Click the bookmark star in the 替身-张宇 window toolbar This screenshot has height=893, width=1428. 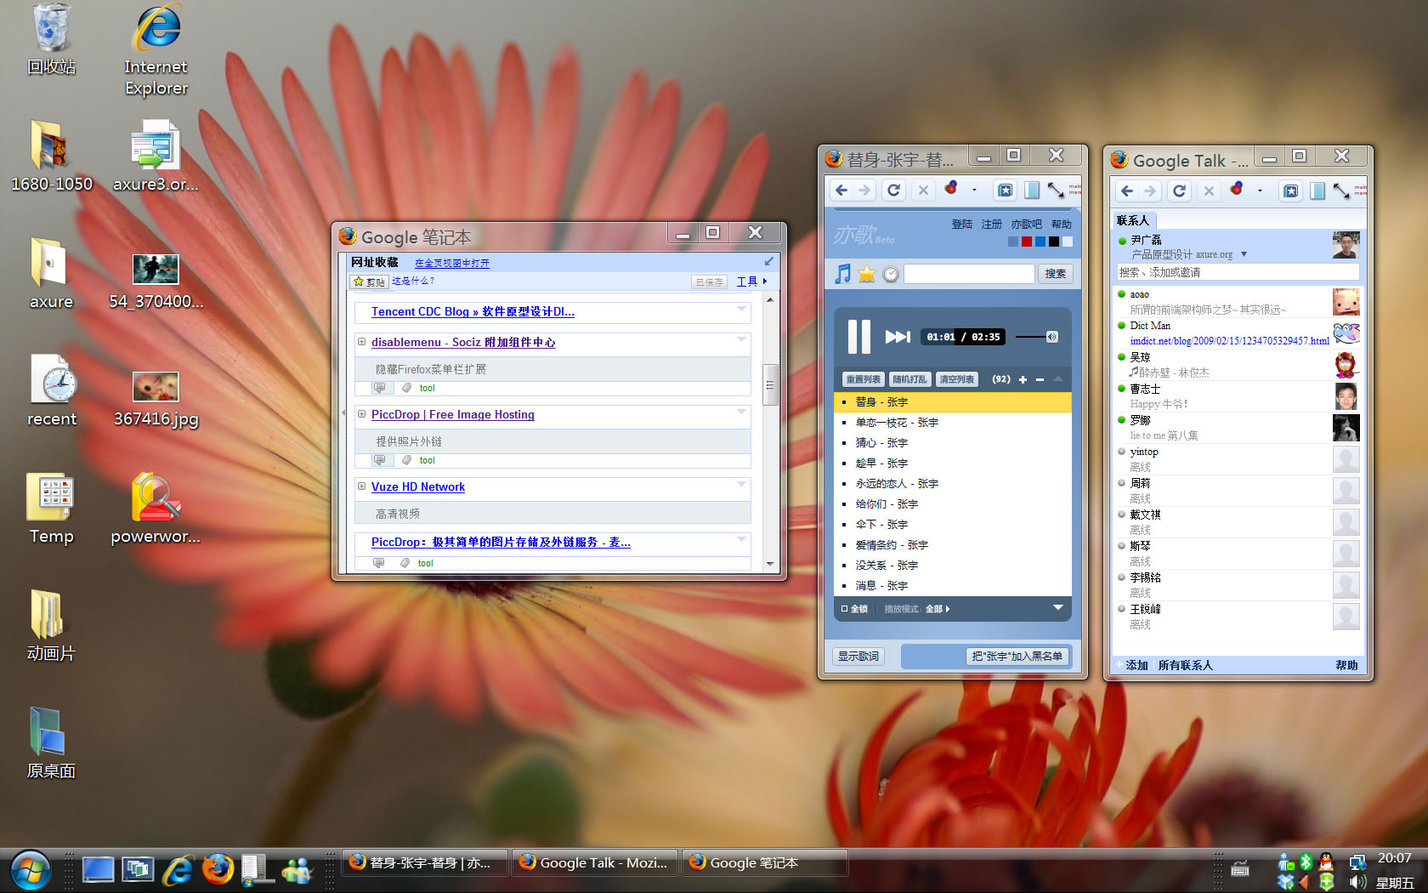(1006, 190)
